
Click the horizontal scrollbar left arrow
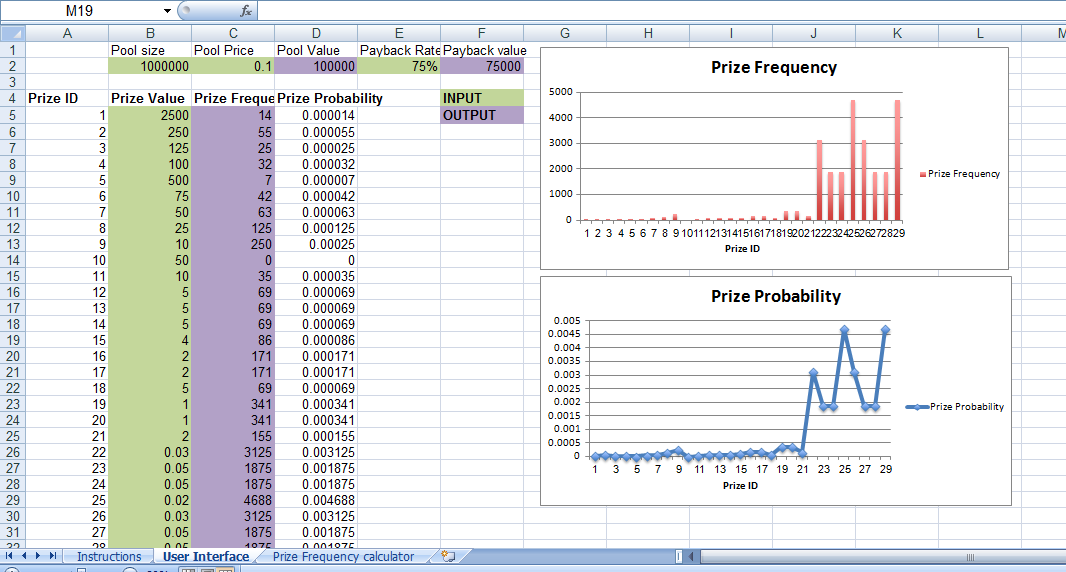point(692,557)
